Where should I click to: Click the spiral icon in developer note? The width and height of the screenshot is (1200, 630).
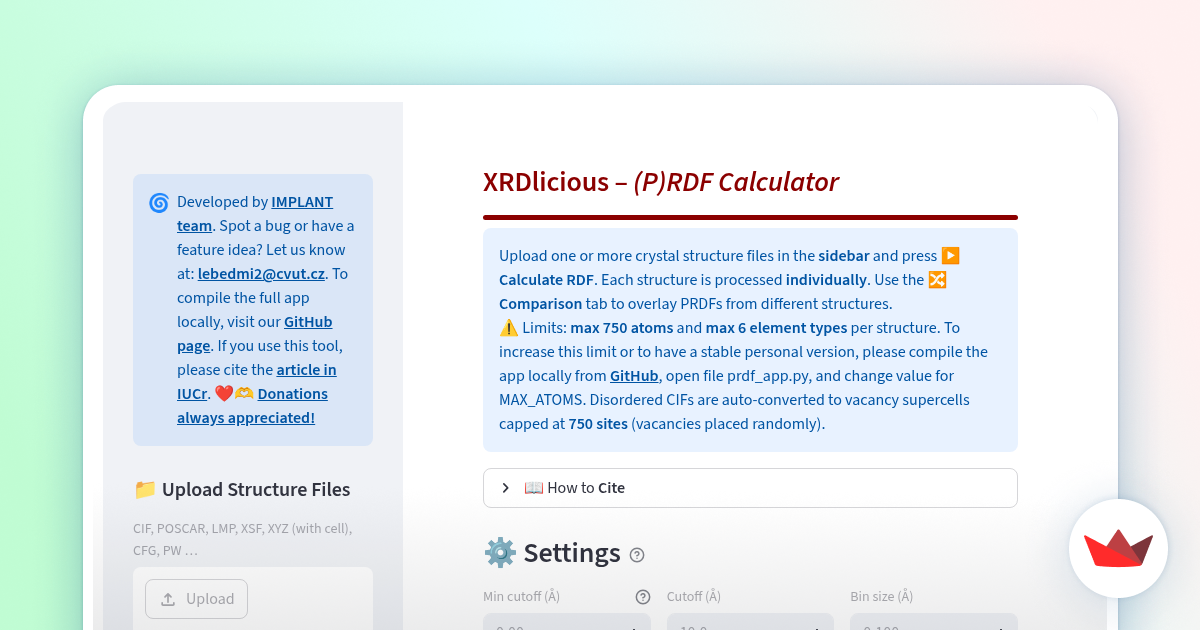tap(159, 203)
